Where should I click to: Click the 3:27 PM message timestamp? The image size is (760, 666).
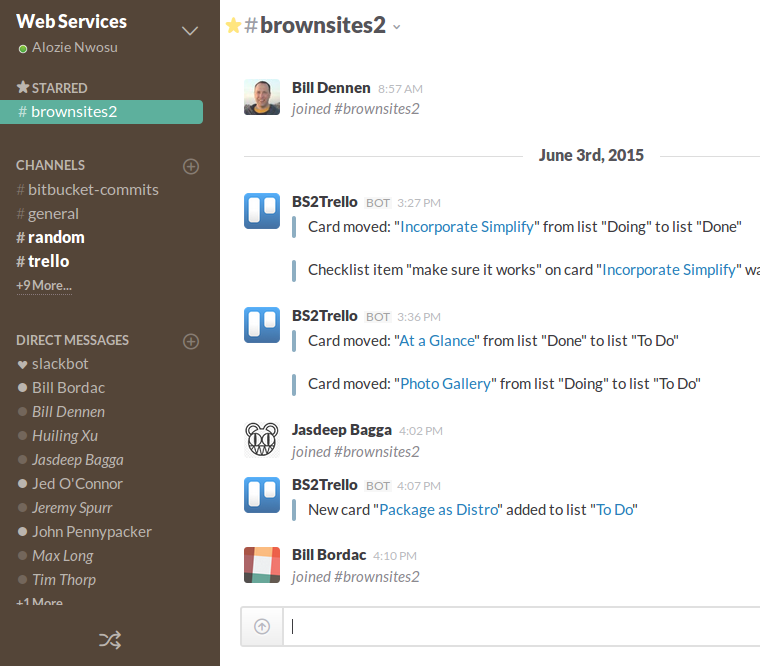tap(419, 203)
